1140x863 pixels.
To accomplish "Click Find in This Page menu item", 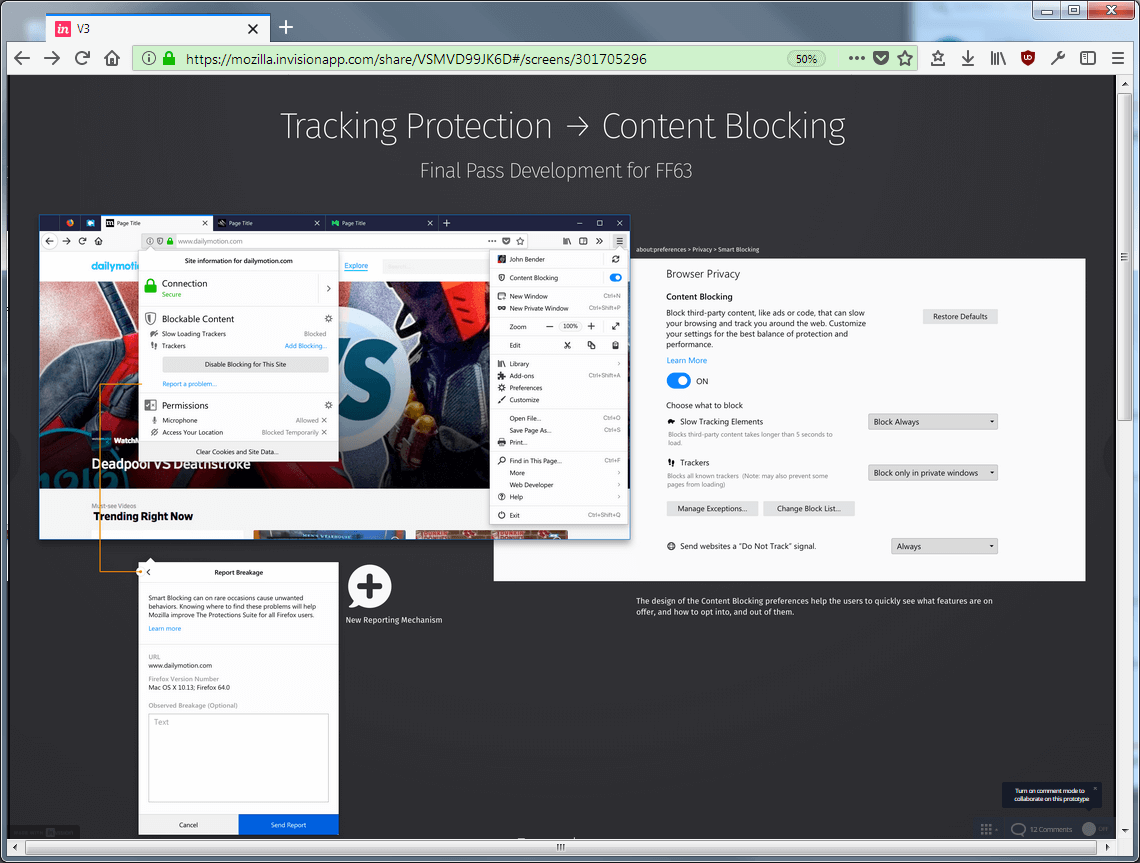I will tap(559, 460).
